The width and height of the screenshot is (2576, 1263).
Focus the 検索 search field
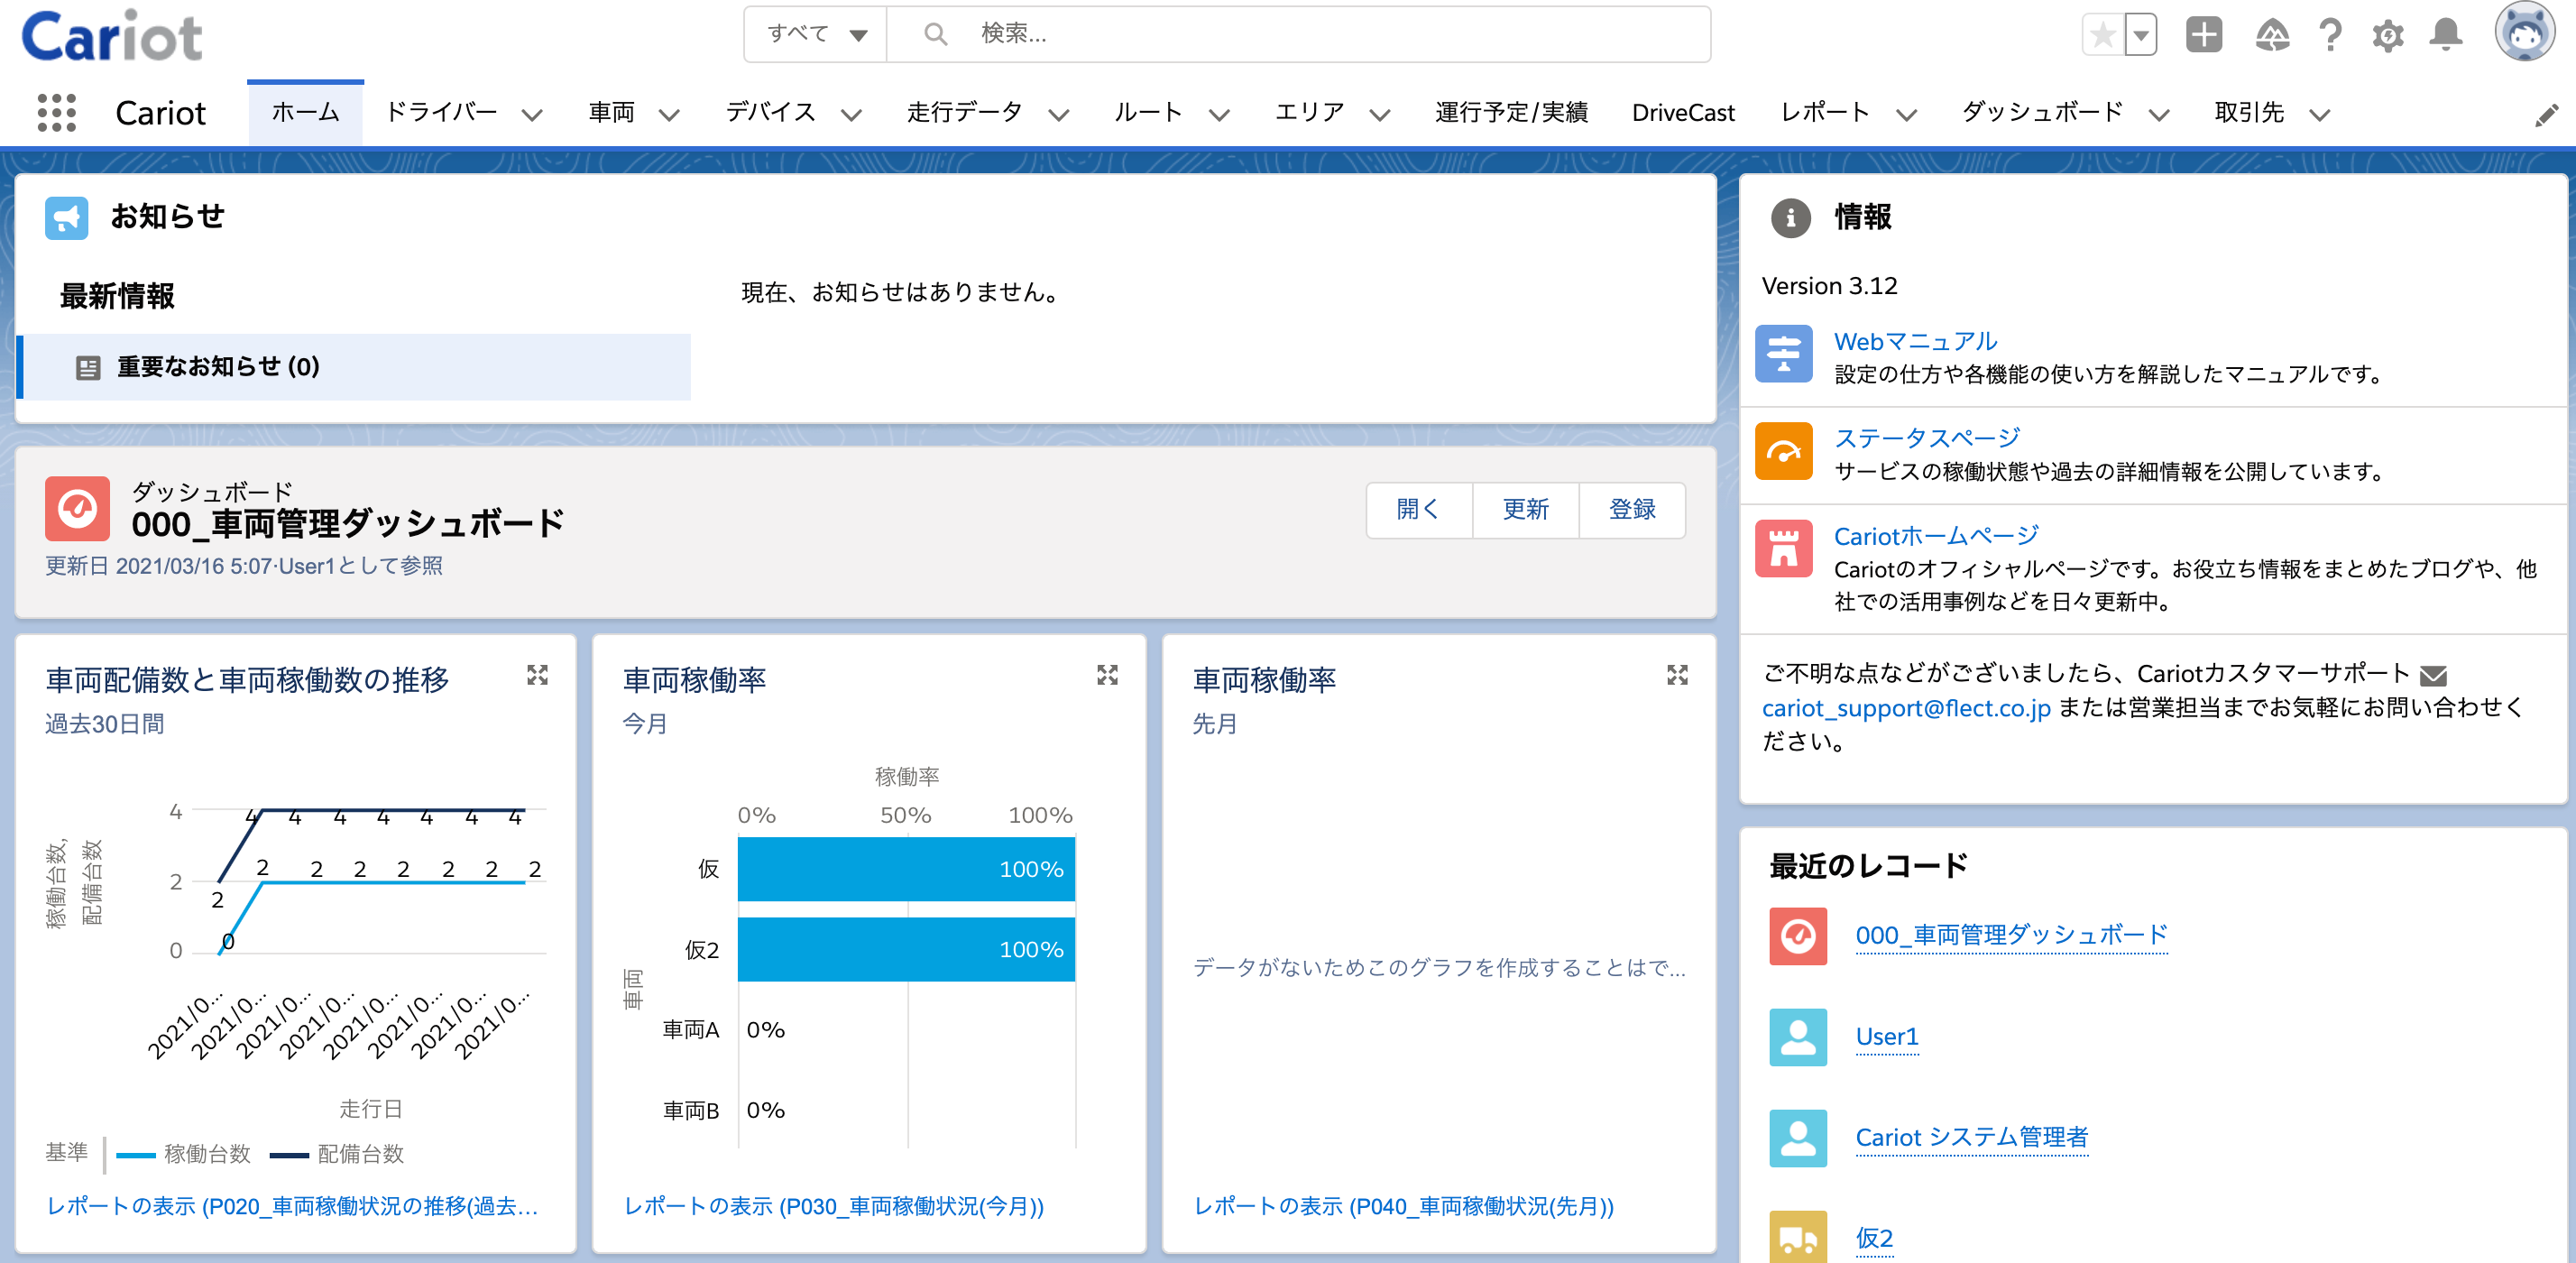[x=1298, y=34]
